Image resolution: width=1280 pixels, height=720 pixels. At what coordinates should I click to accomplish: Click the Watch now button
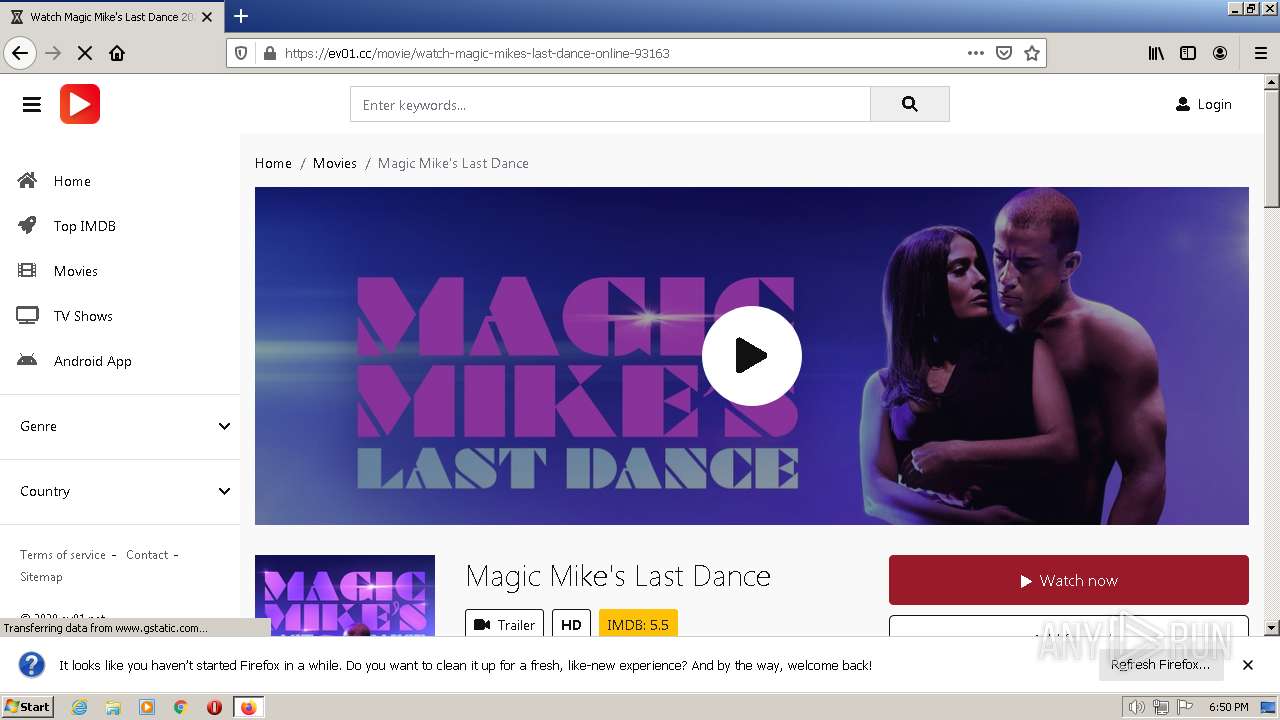(1069, 580)
